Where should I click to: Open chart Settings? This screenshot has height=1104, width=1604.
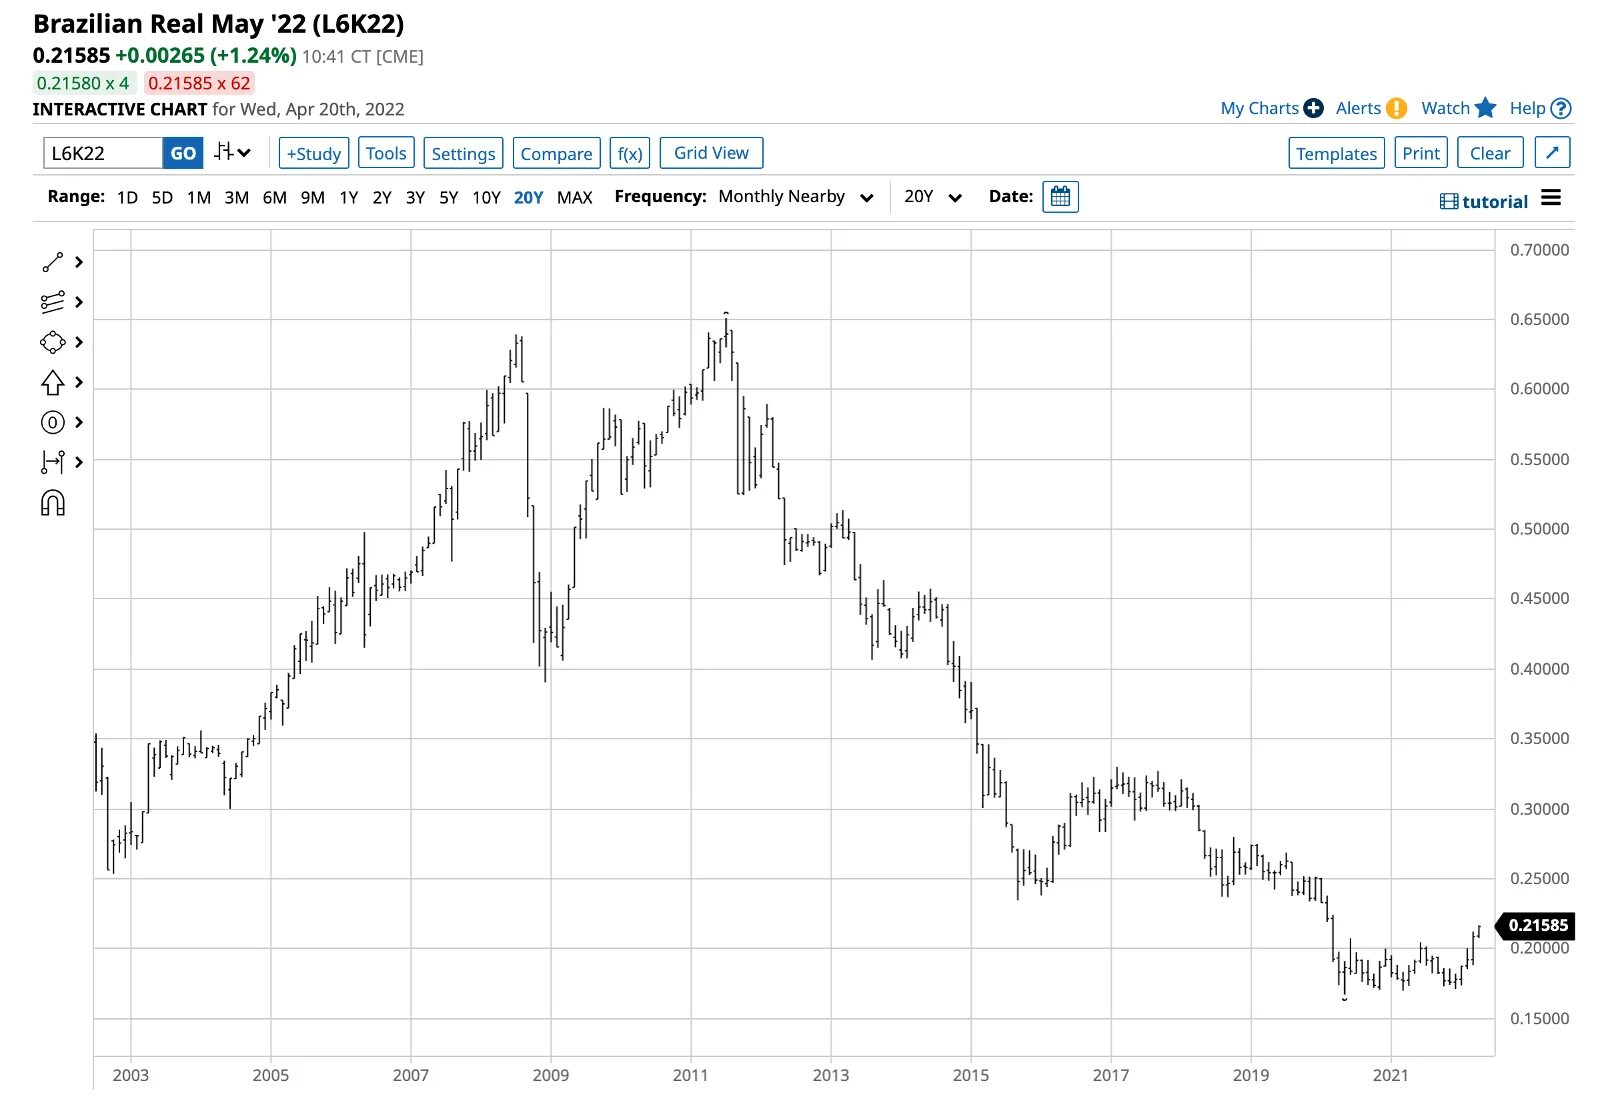click(463, 153)
